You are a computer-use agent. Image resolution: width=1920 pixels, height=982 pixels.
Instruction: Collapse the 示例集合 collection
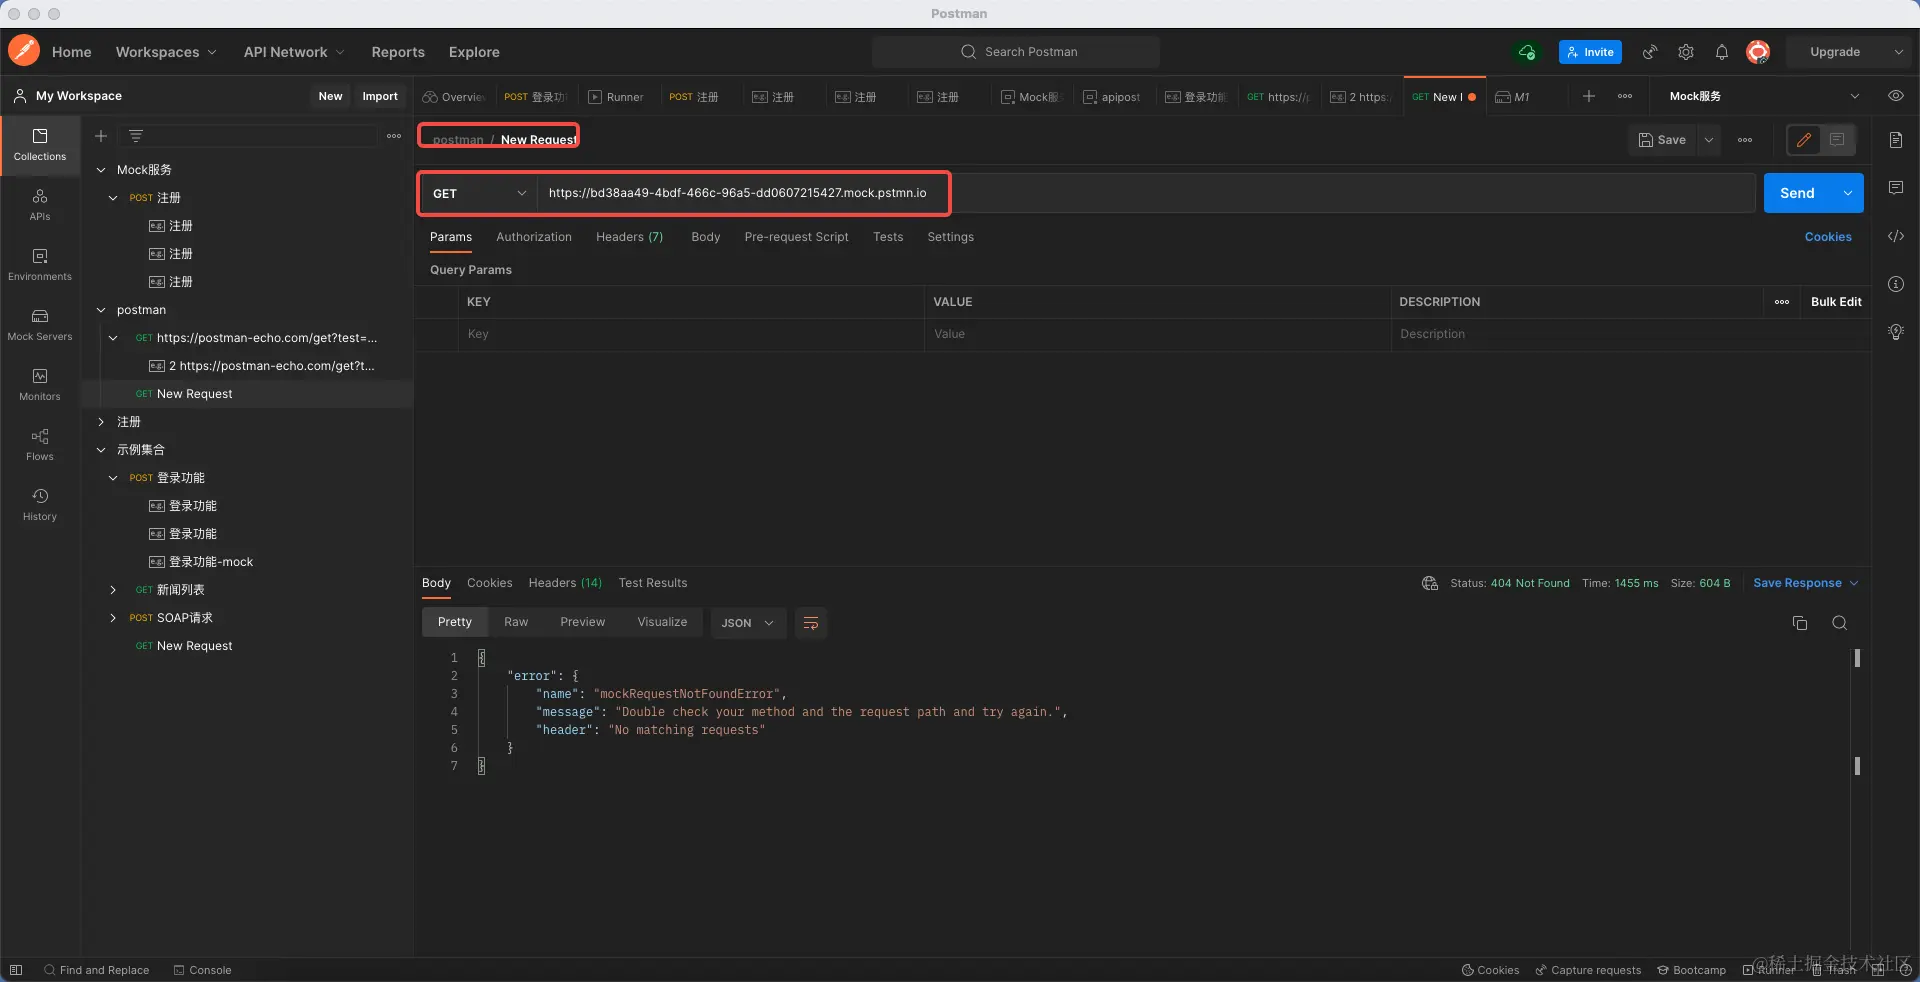101,450
